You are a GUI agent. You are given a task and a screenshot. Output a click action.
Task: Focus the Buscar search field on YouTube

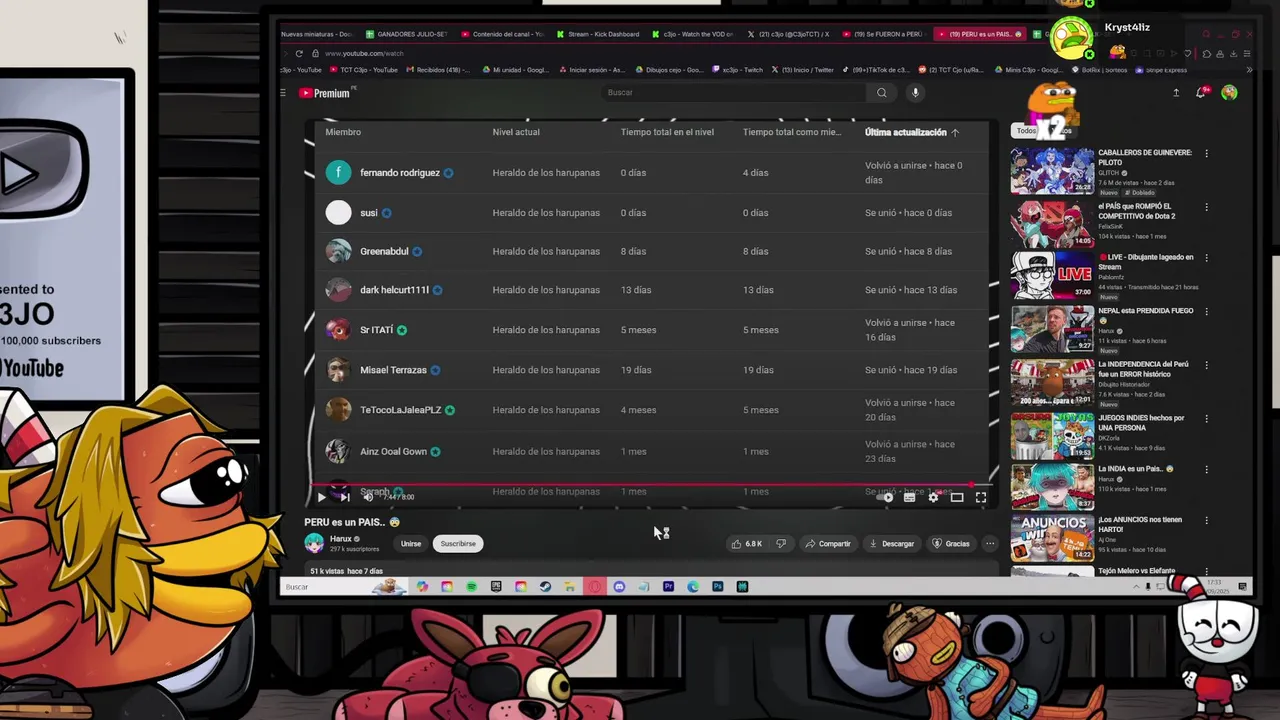(735, 92)
